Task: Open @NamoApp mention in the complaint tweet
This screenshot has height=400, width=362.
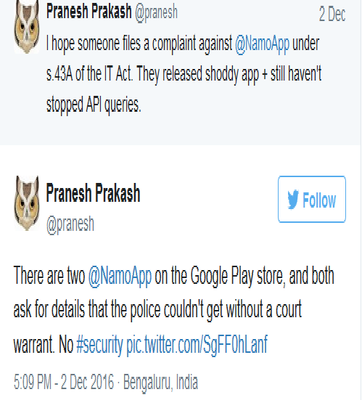Action: point(262,44)
